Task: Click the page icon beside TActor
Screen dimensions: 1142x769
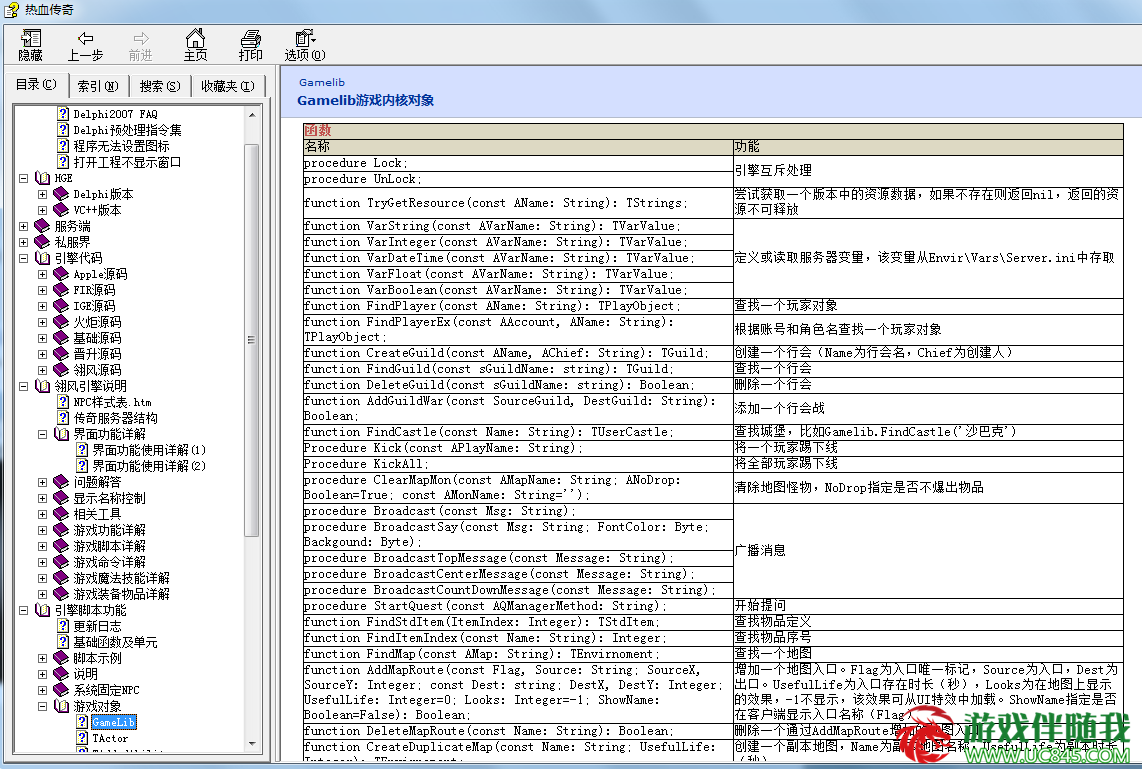Action: tap(82, 738)
